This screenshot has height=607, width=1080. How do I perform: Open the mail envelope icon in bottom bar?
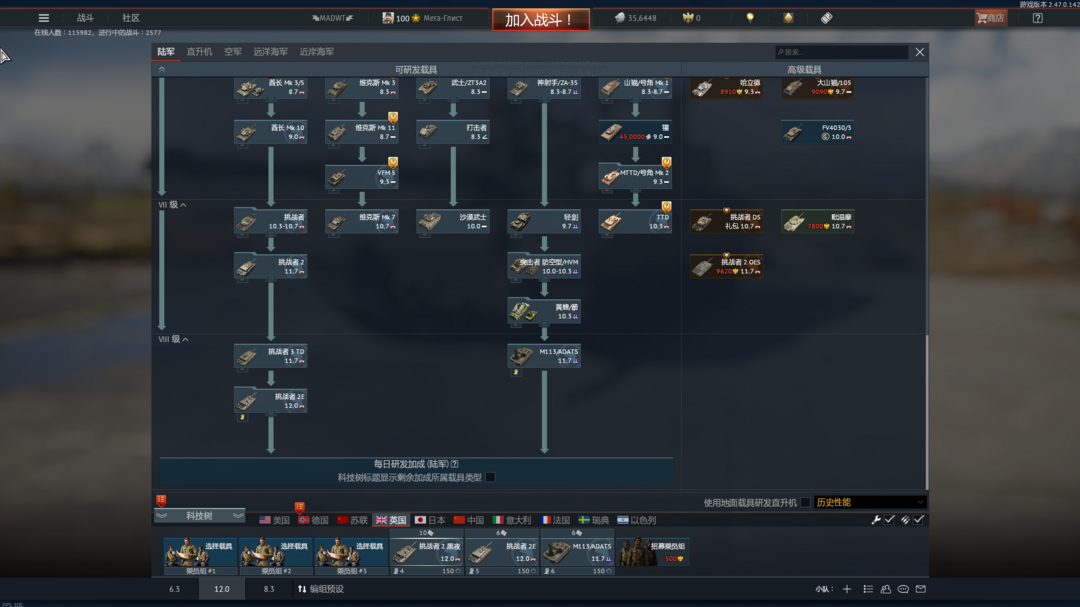coord(921,589)
